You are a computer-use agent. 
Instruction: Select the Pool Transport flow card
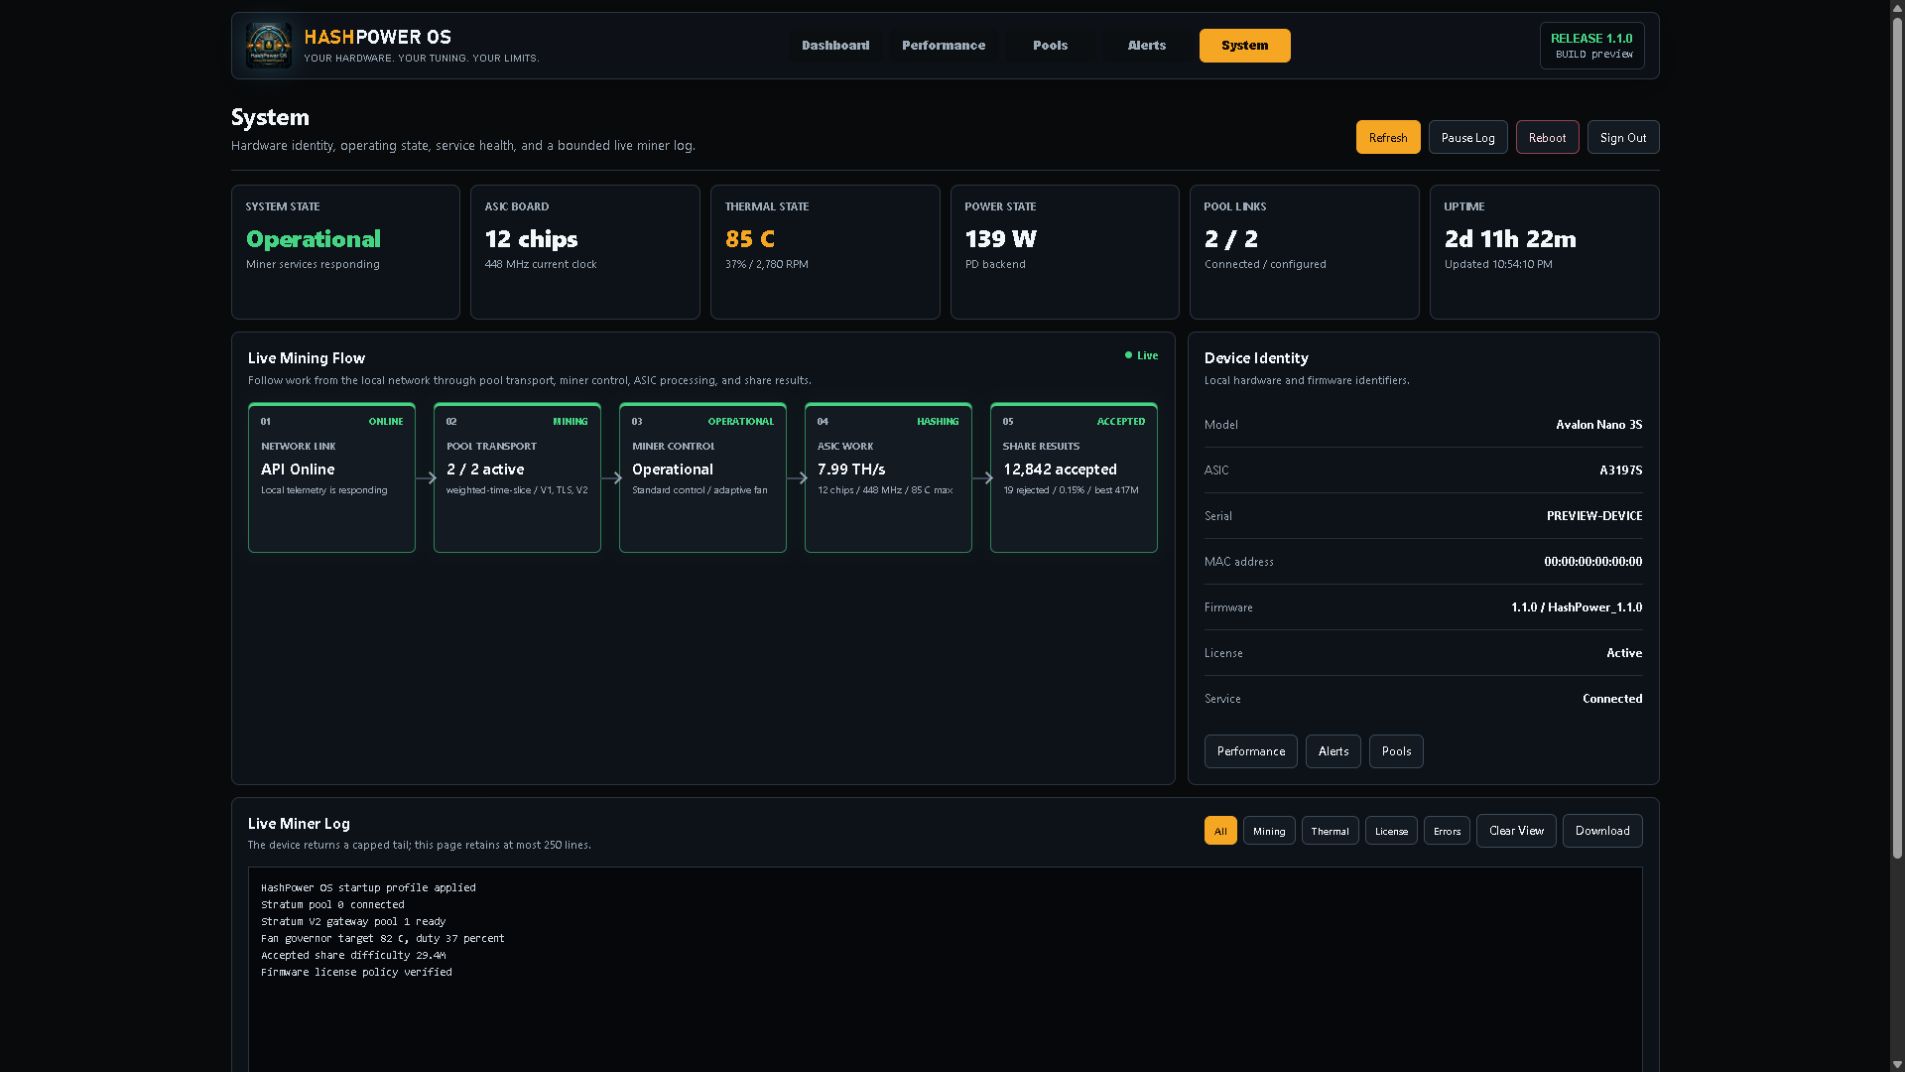[x=517, y=478]
